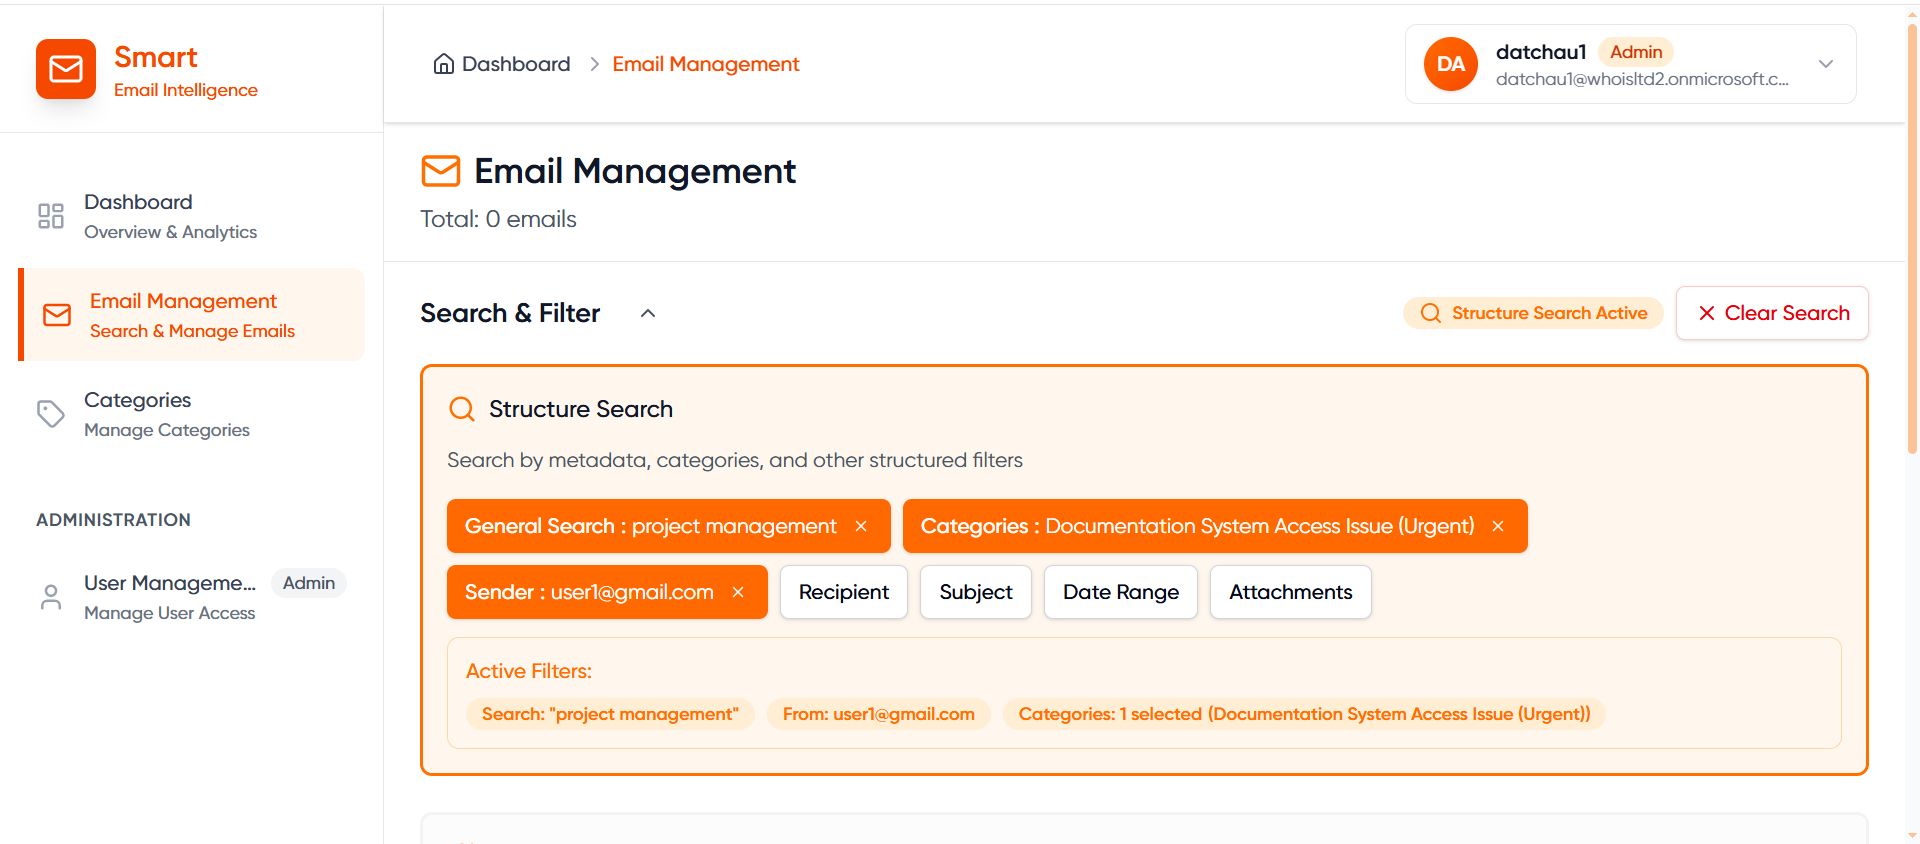Click the home icon in breadcrumb
This screenshot has width=1920, height=844.
[x=443, y=64]
